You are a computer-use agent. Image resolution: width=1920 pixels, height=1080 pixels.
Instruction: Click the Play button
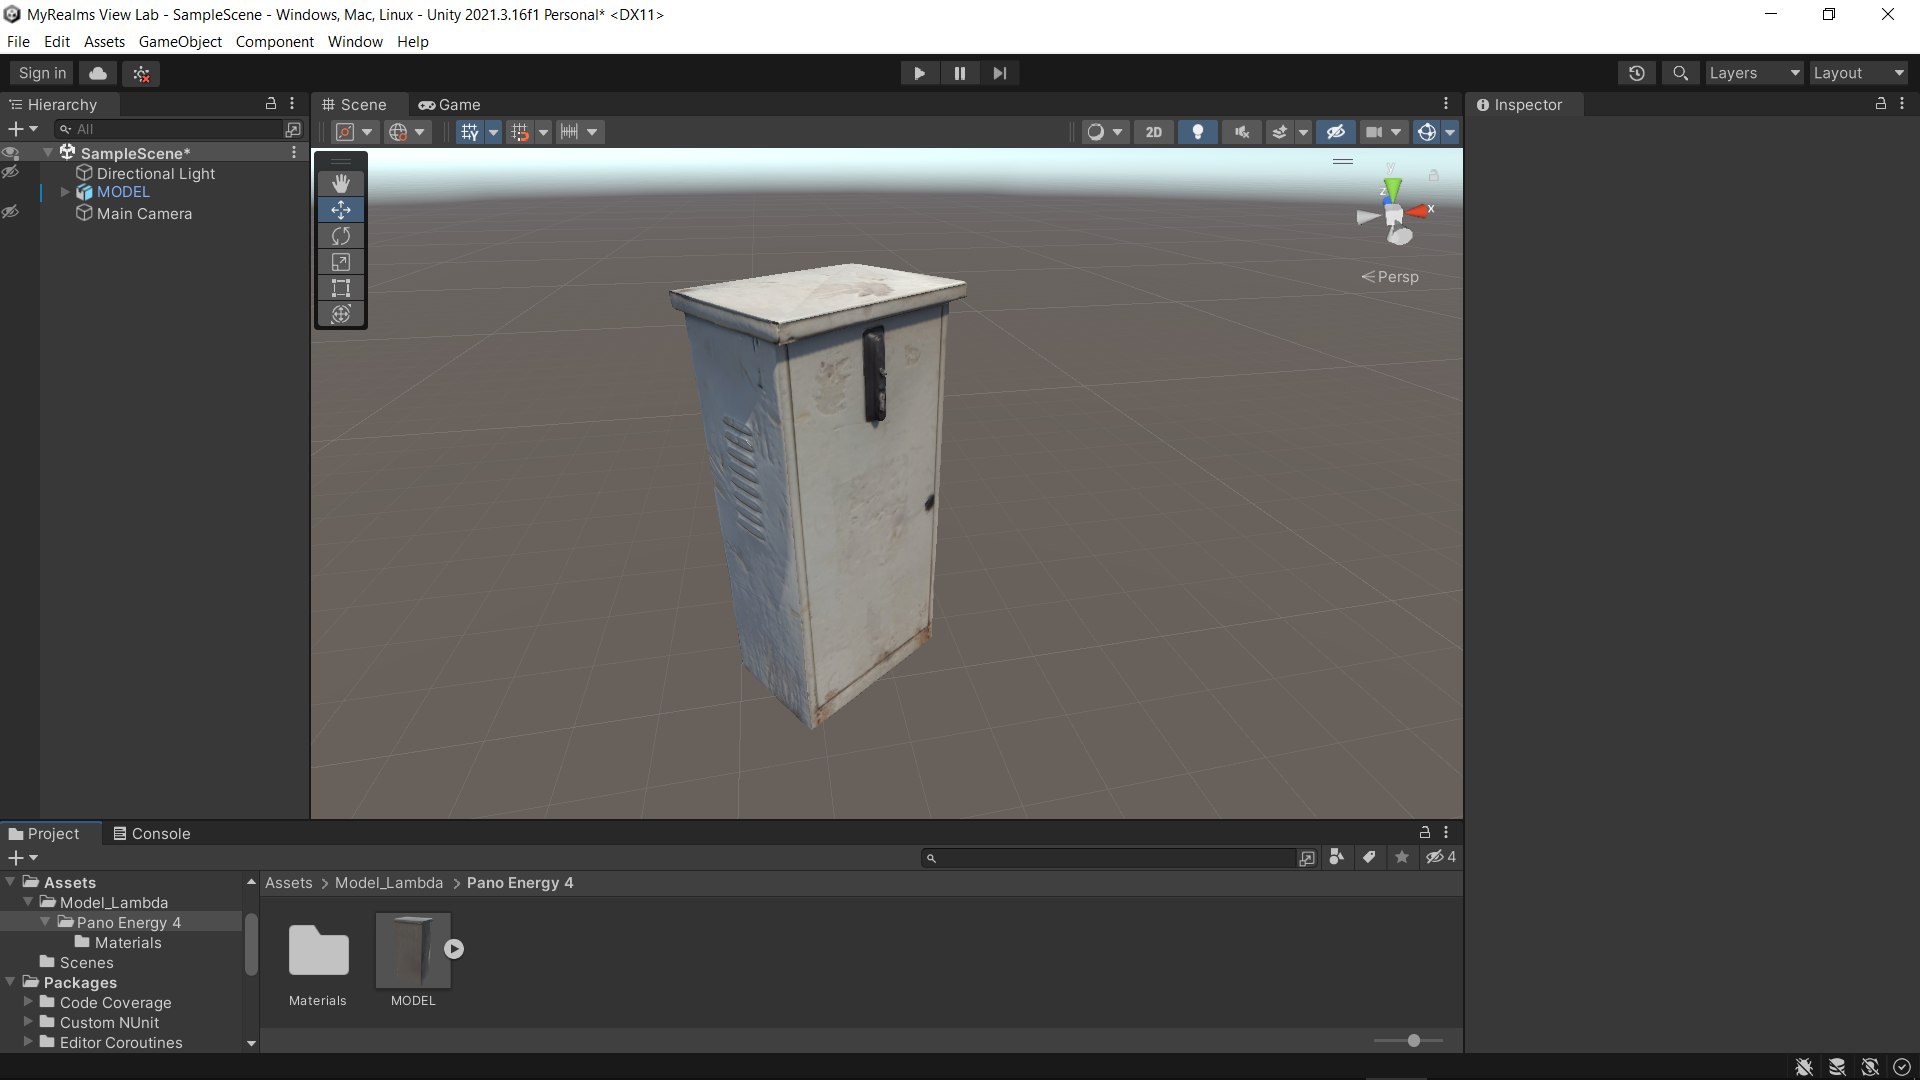click(x=919, y=73)
